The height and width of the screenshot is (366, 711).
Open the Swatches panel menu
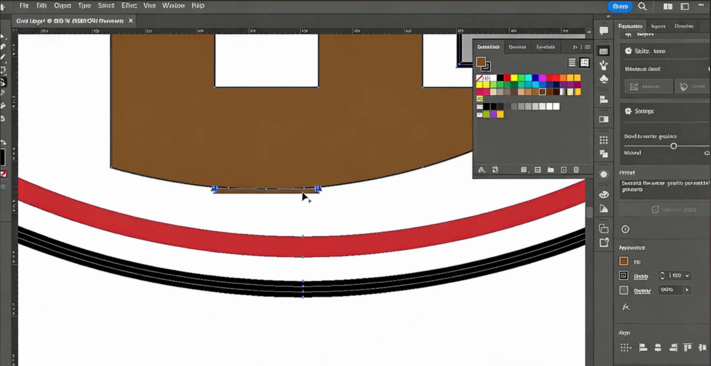[587, 47]
